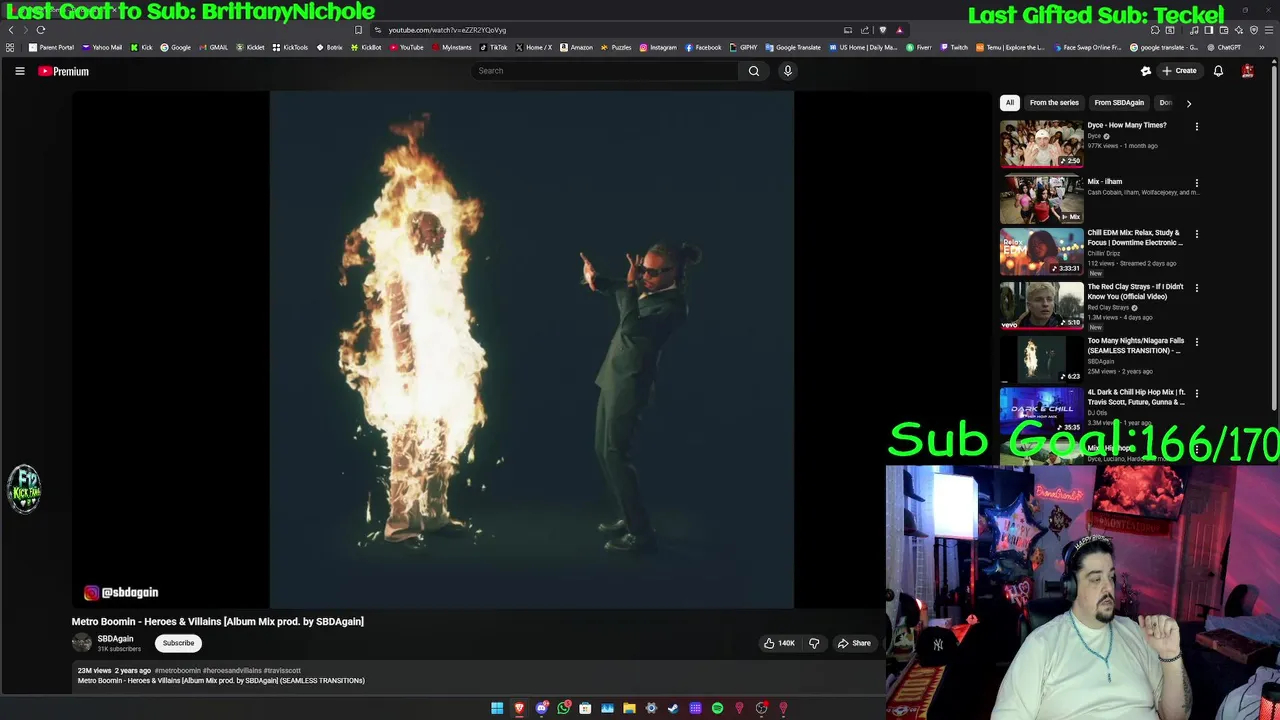Viewport: 1280px width, 720px height.
Task: Like the video with thumbs up
Action: pos(779,643)
